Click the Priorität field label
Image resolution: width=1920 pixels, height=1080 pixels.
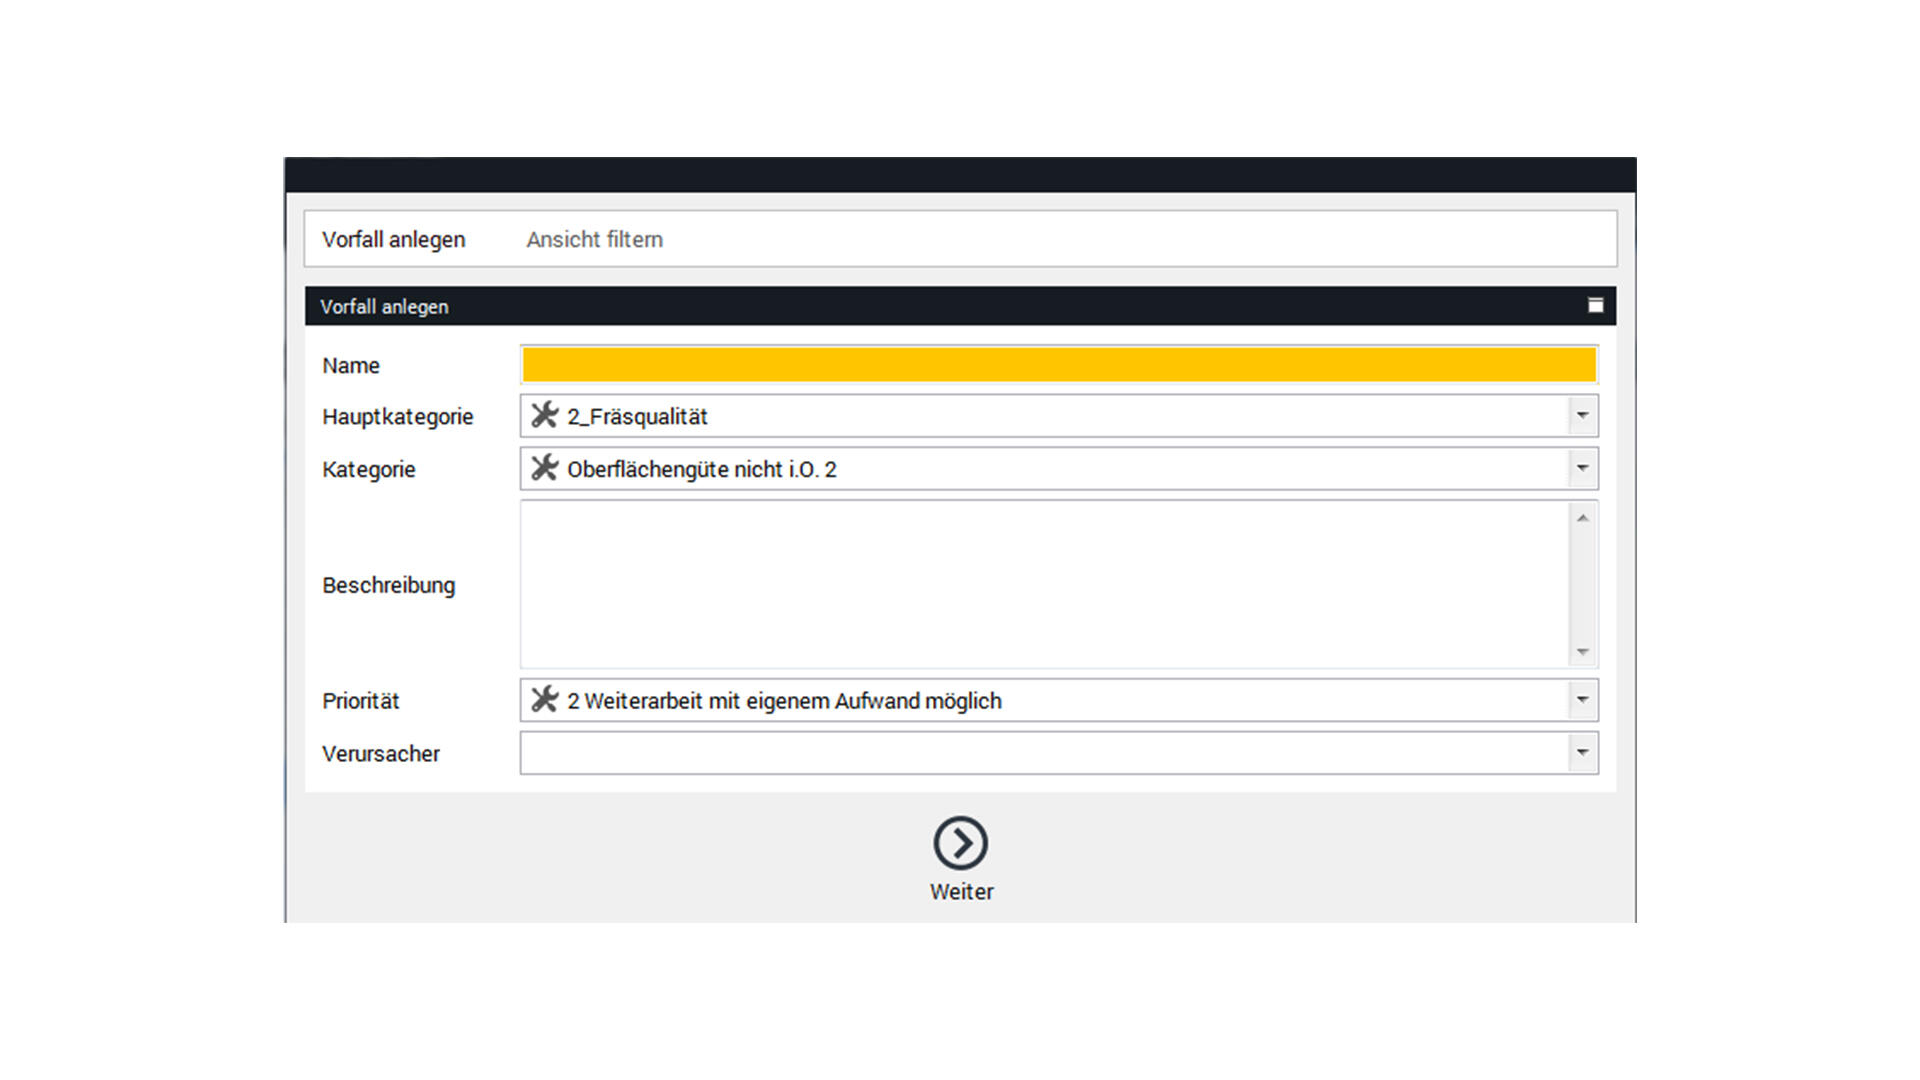click(360, 701)
